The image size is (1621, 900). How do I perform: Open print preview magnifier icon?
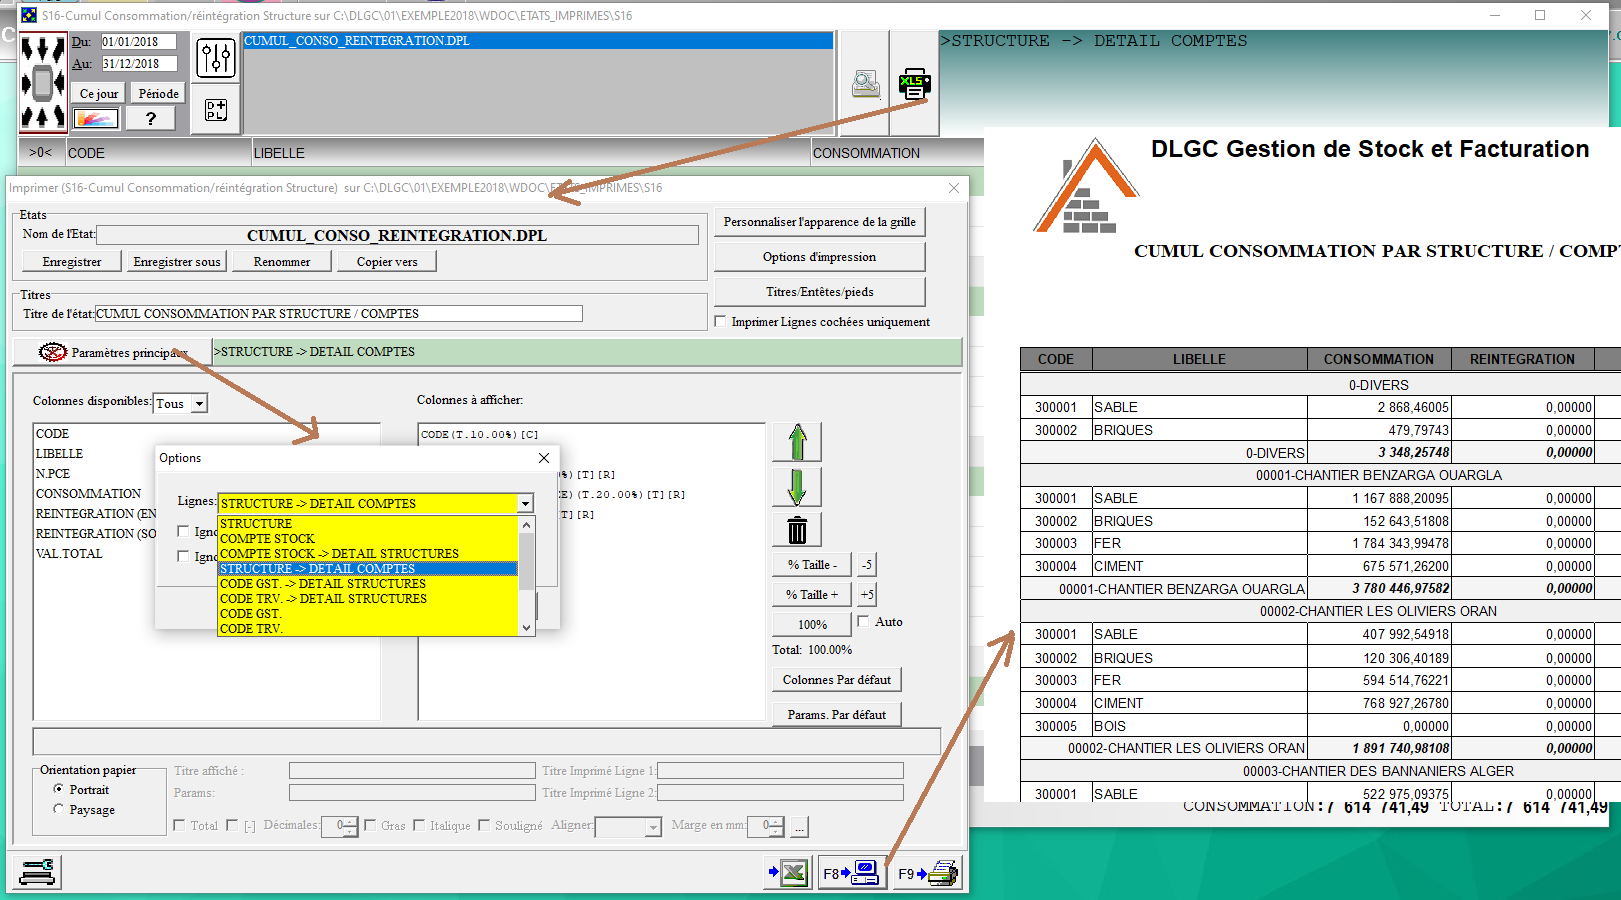866,85
